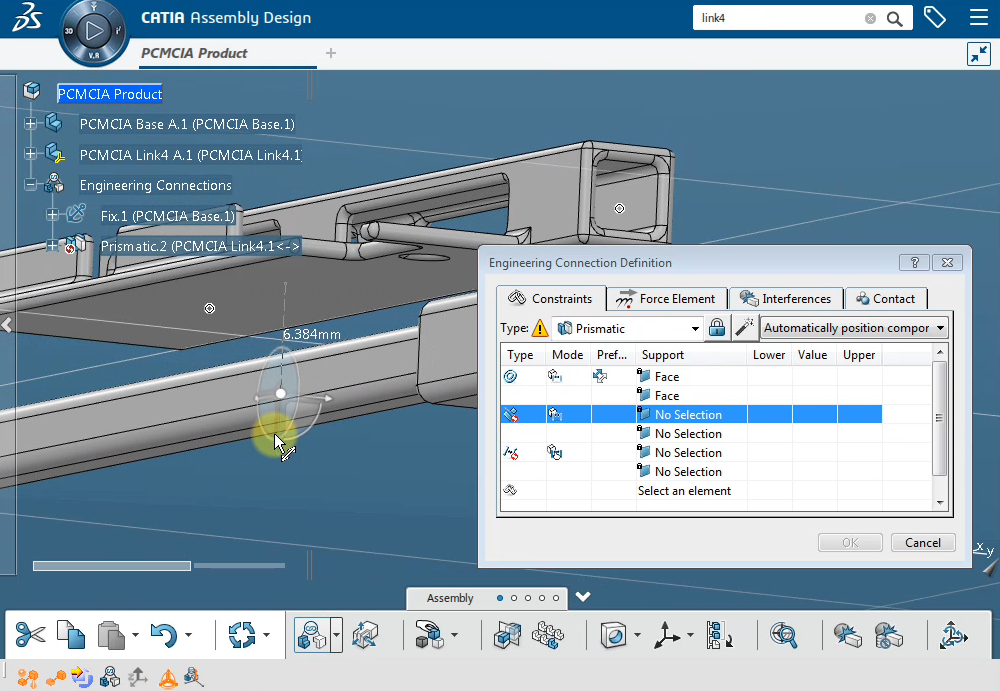This screenshot has width=1000, height=691.
Task: Select the PCMCIA Product tab
Action: [195, 54]
